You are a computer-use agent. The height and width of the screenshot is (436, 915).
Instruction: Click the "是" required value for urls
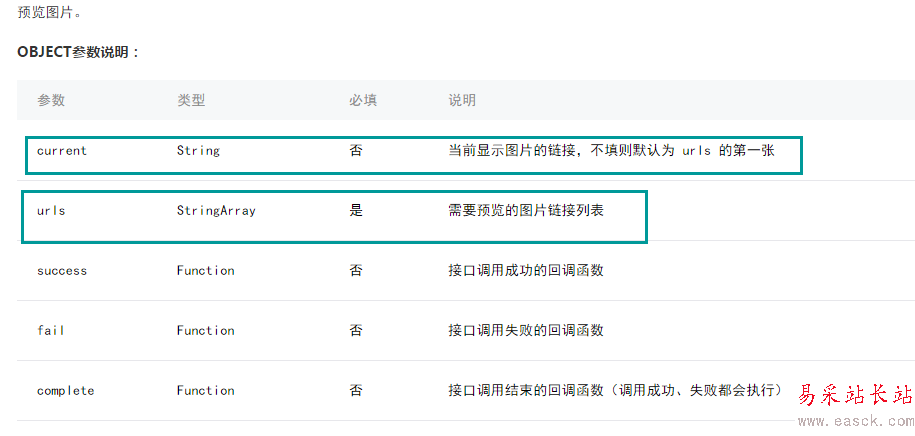coord(356,211)
